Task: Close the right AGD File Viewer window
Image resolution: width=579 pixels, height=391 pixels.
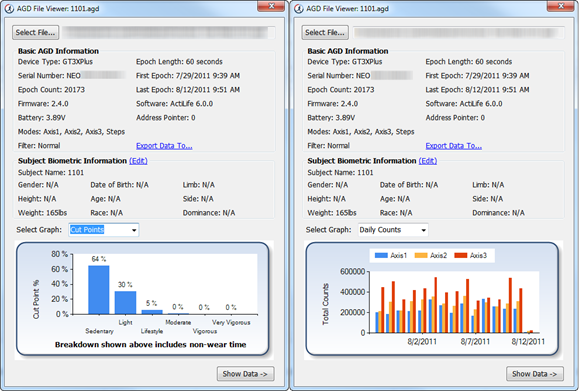Action: pyautogui.click(x=560, y=6)
